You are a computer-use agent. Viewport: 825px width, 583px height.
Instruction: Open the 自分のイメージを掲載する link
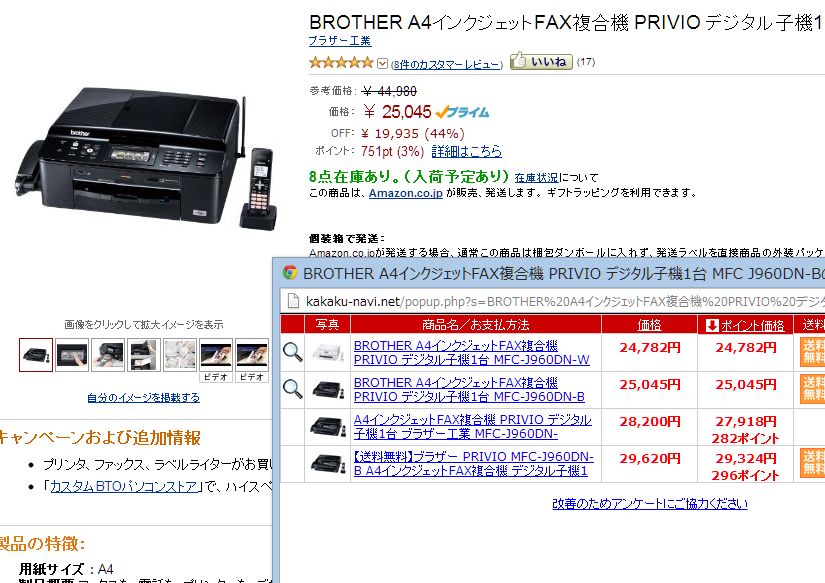[144, 397]
